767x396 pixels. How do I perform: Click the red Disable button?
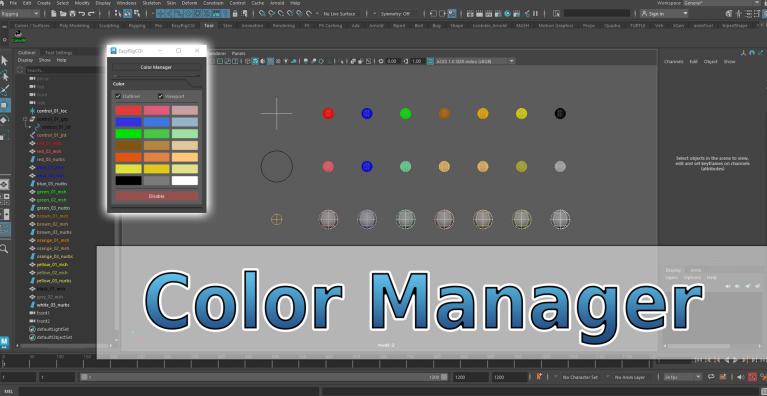coord(157,196)
